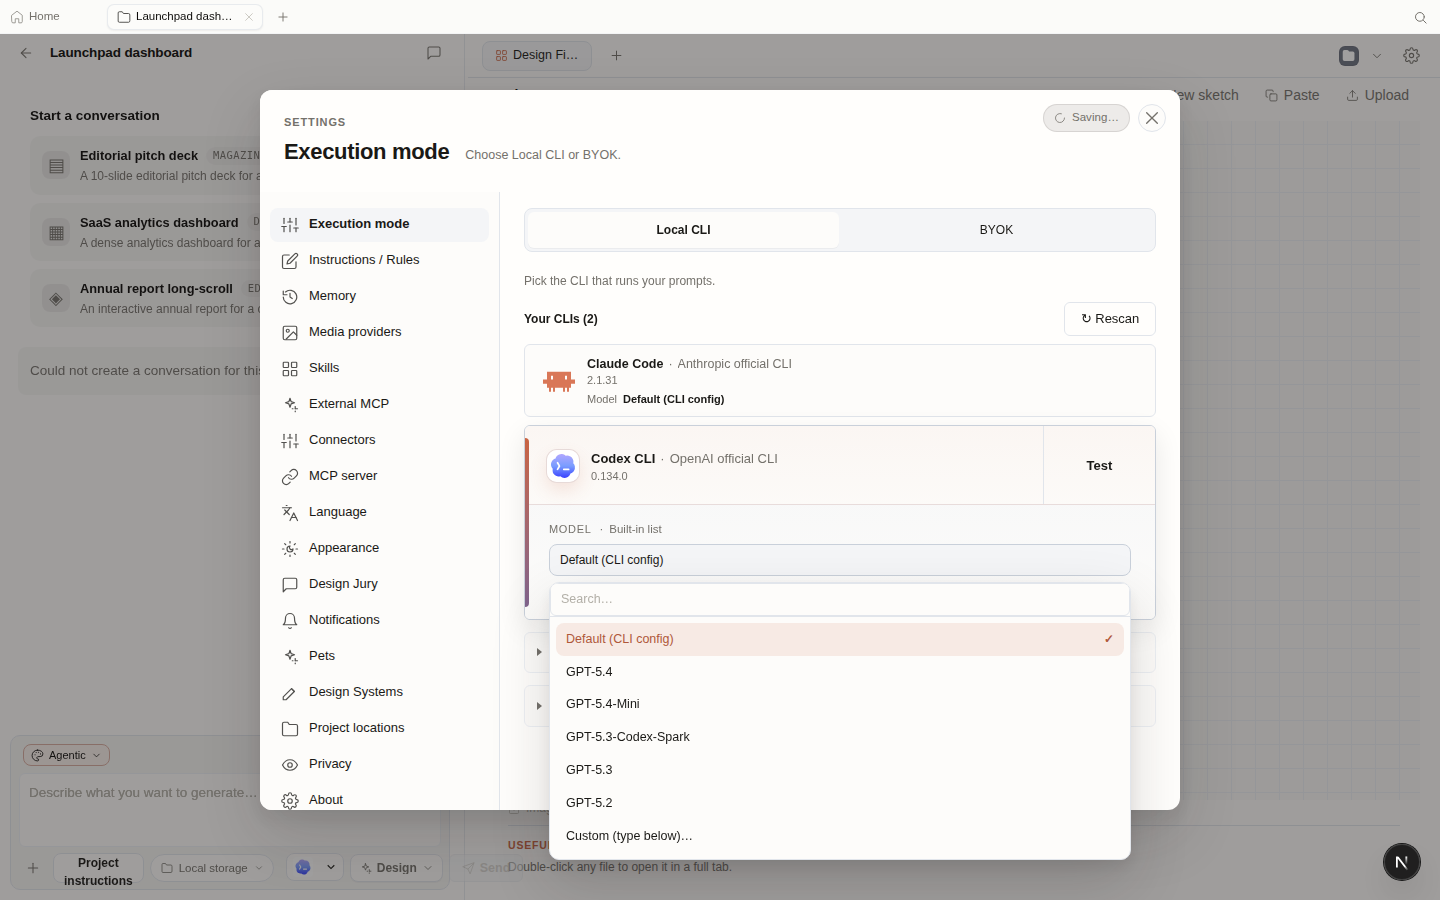Screen dimensions: 1440x900
Task: Click the Connectors sliders icon
Action: pos(290,441)
